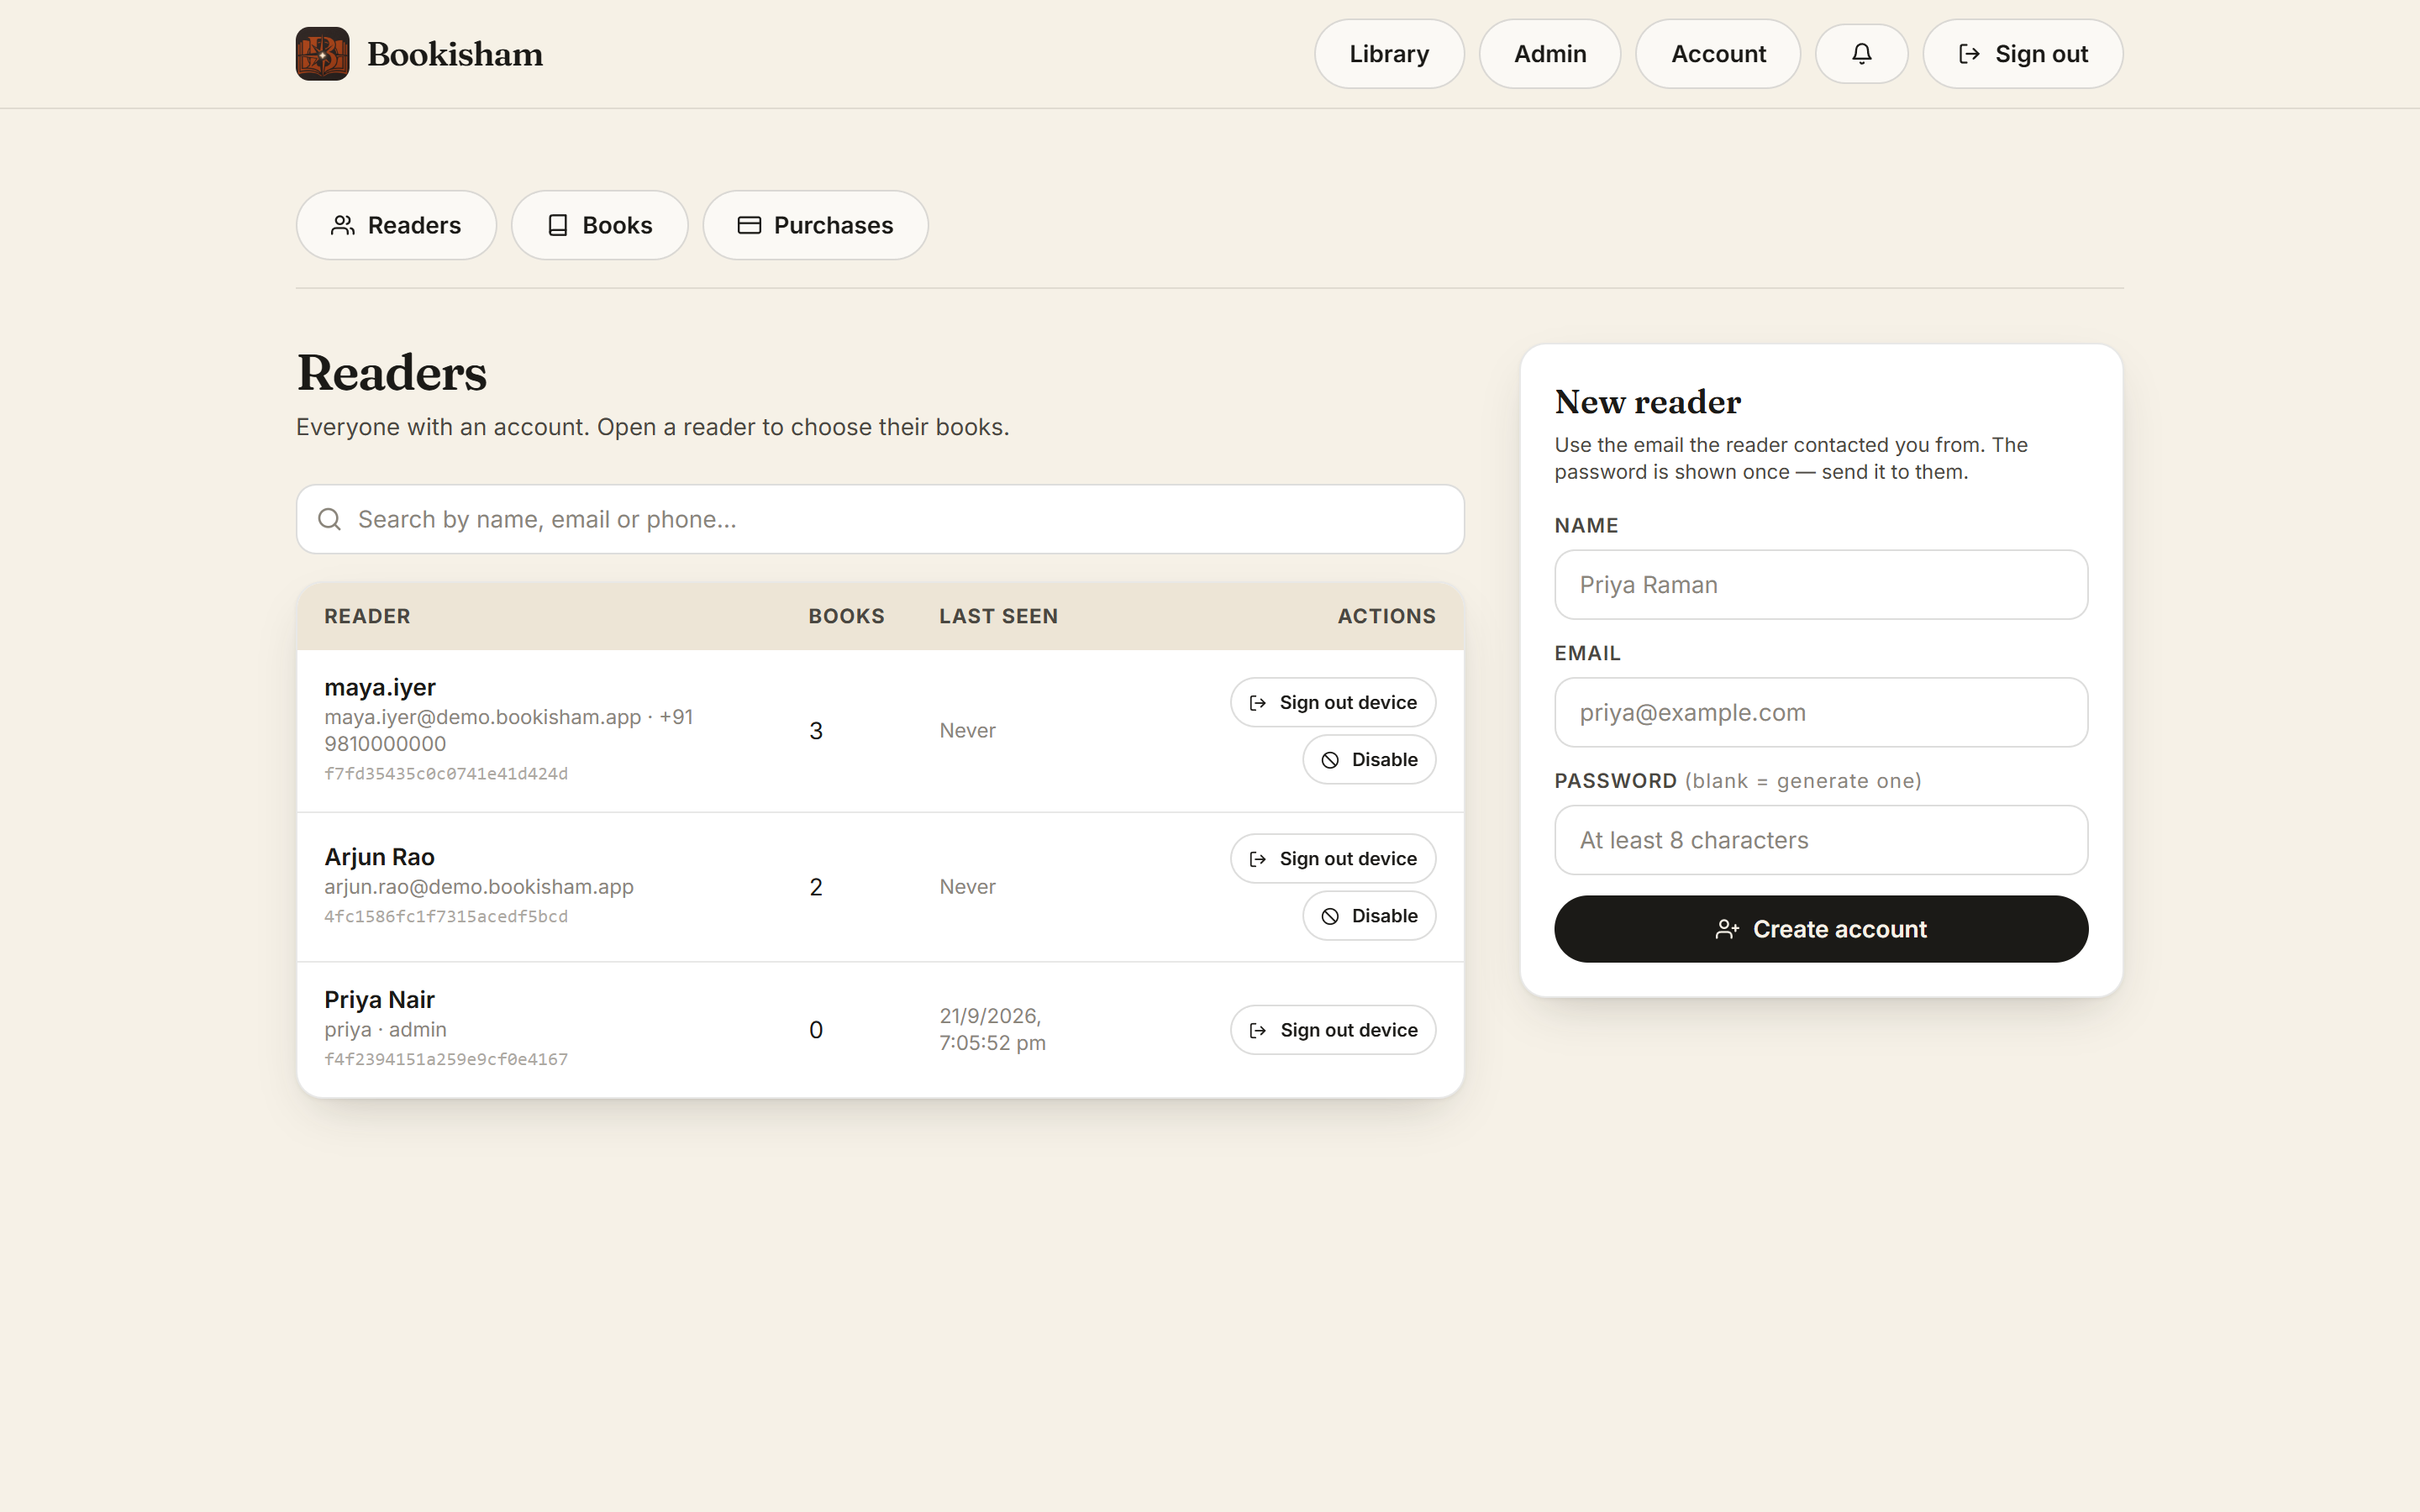This screenshot has height=1512, width=2420.
Task: Sign out device for Arjun Rao
Action: tap(1333, 859)
